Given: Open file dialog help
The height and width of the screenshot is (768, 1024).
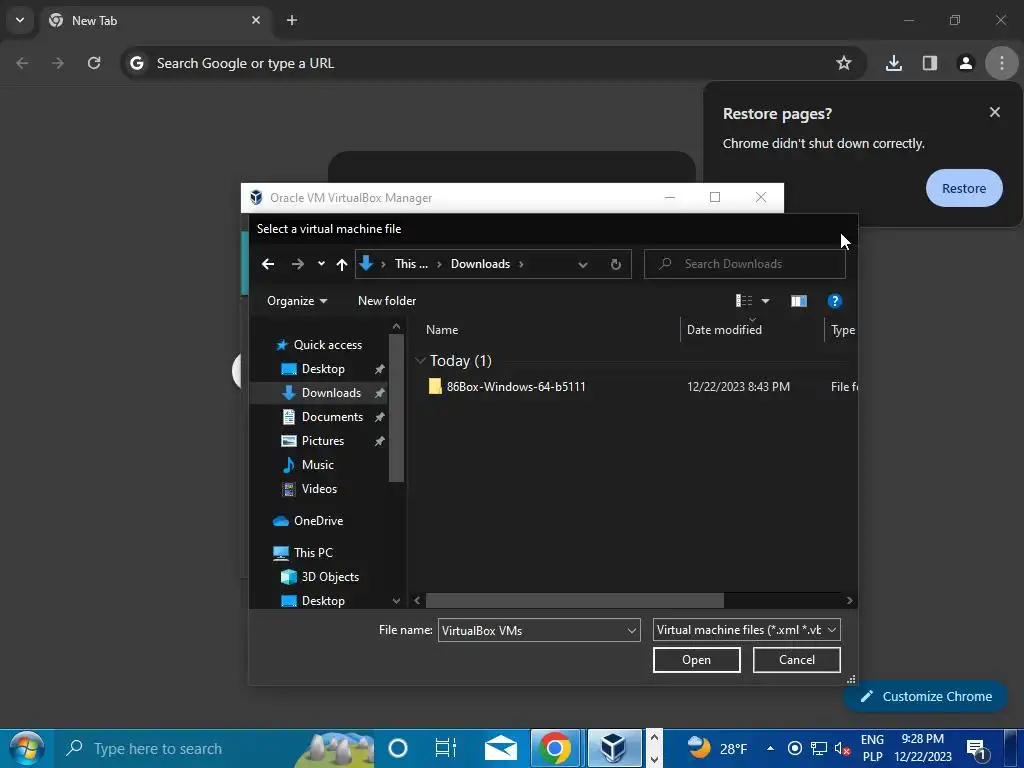Looking at the screenshot, I should (834, 300).
